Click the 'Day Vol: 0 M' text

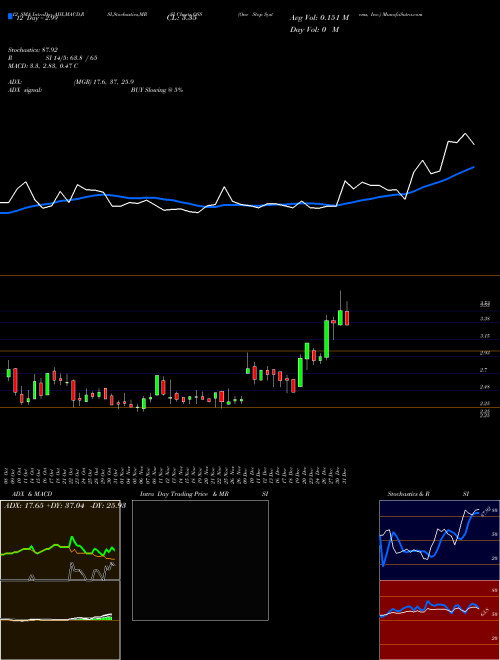coord(314,30)
